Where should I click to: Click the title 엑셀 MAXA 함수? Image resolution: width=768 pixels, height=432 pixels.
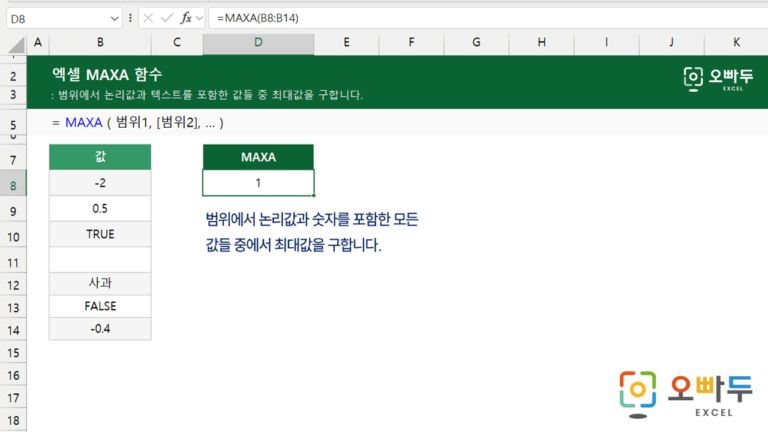[107, 74]
